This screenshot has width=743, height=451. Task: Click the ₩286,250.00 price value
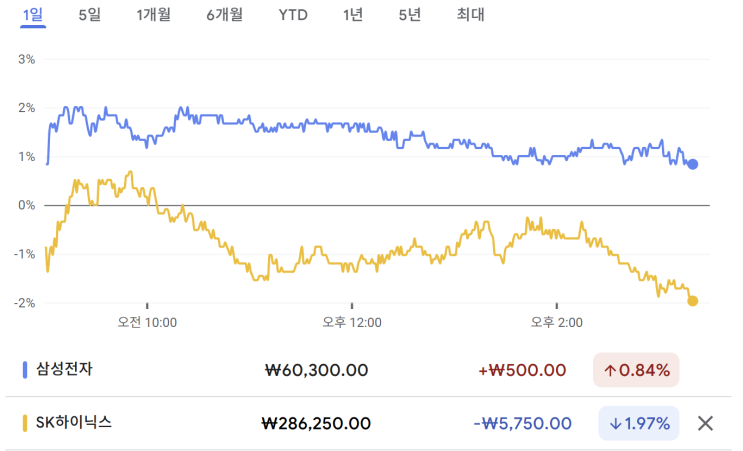pos(315,423)
